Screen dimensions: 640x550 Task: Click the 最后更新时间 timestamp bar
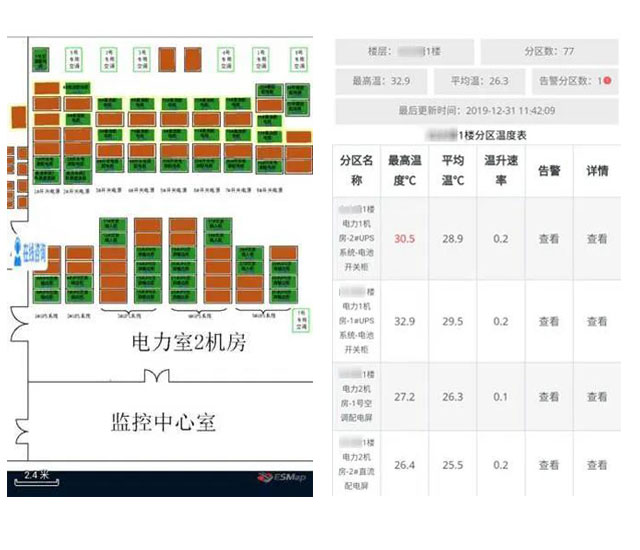476,111
